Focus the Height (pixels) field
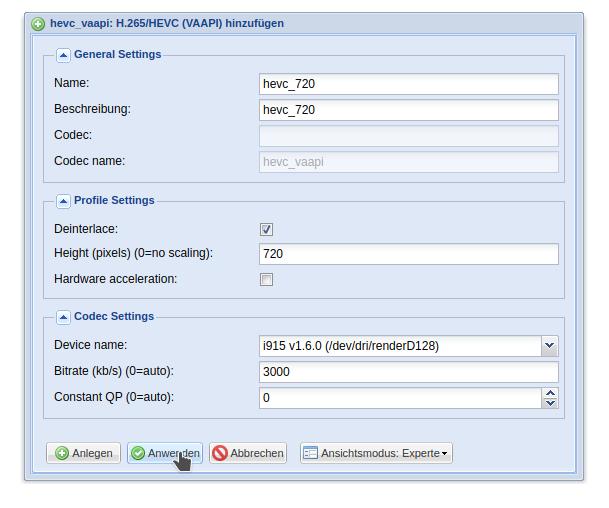The image size is (609, 508). (409, 254)
